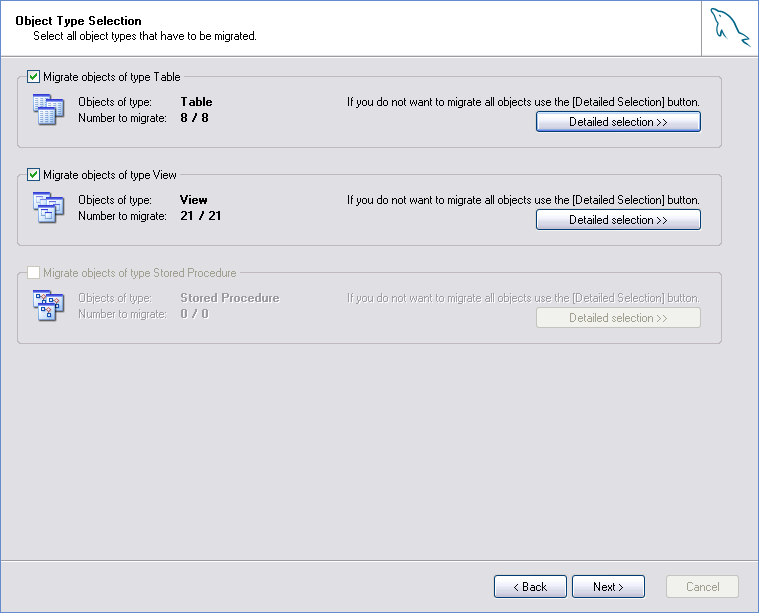Click the Cancel button
Viewport: 759px width, 613px height.
(702, 587)
